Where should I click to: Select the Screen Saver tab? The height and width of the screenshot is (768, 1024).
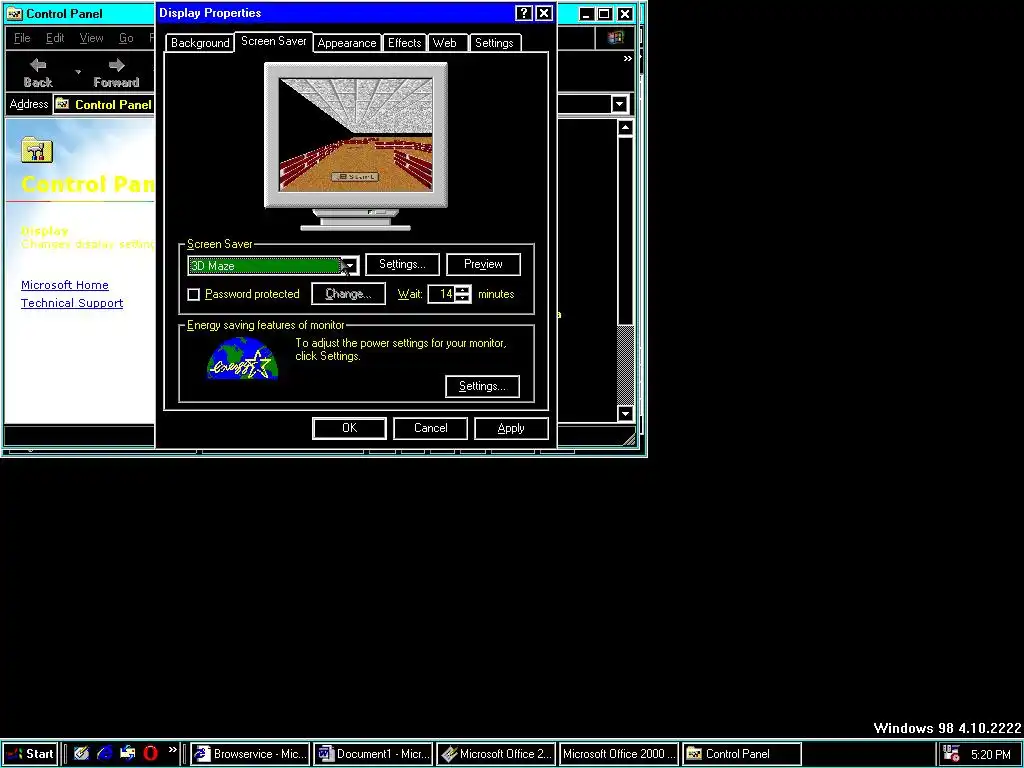coord(274,41)
